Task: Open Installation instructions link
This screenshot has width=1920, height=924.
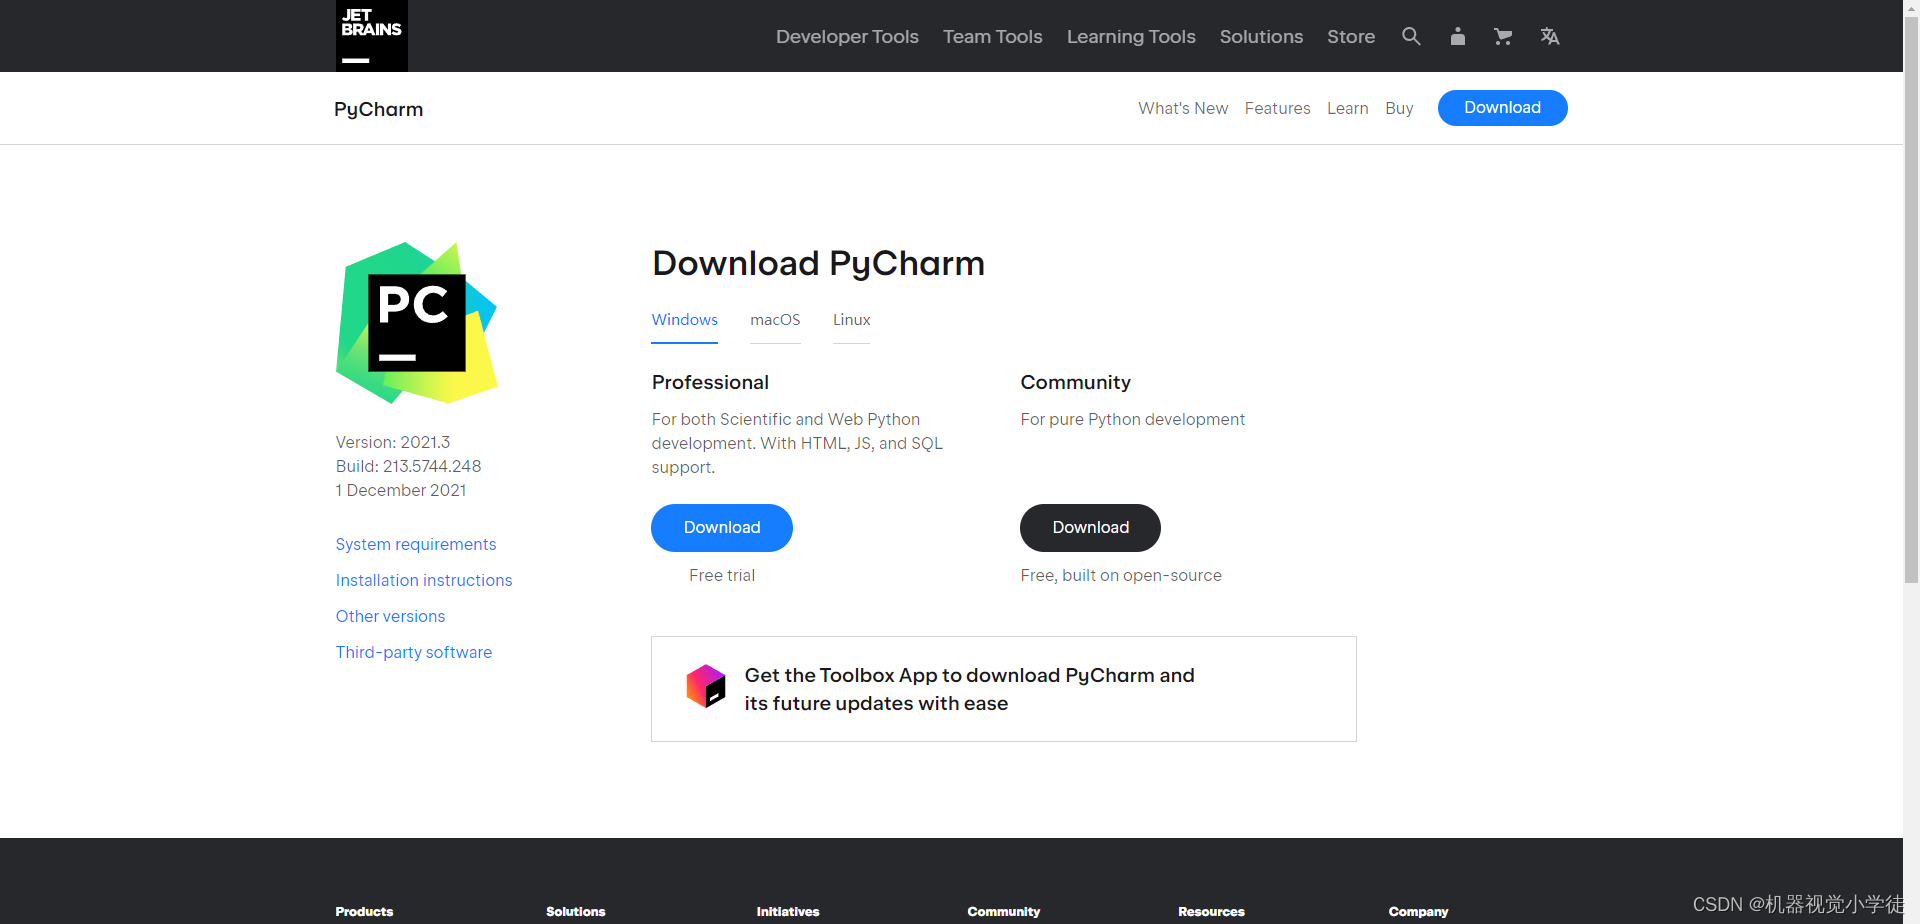Action: [424, 580]
